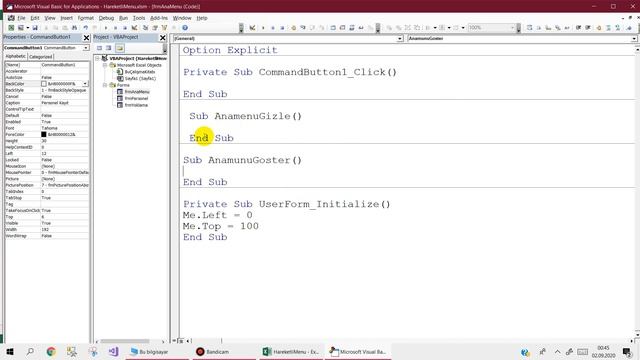Open Properties Window from the toolbar icon

tap(155, 28)
